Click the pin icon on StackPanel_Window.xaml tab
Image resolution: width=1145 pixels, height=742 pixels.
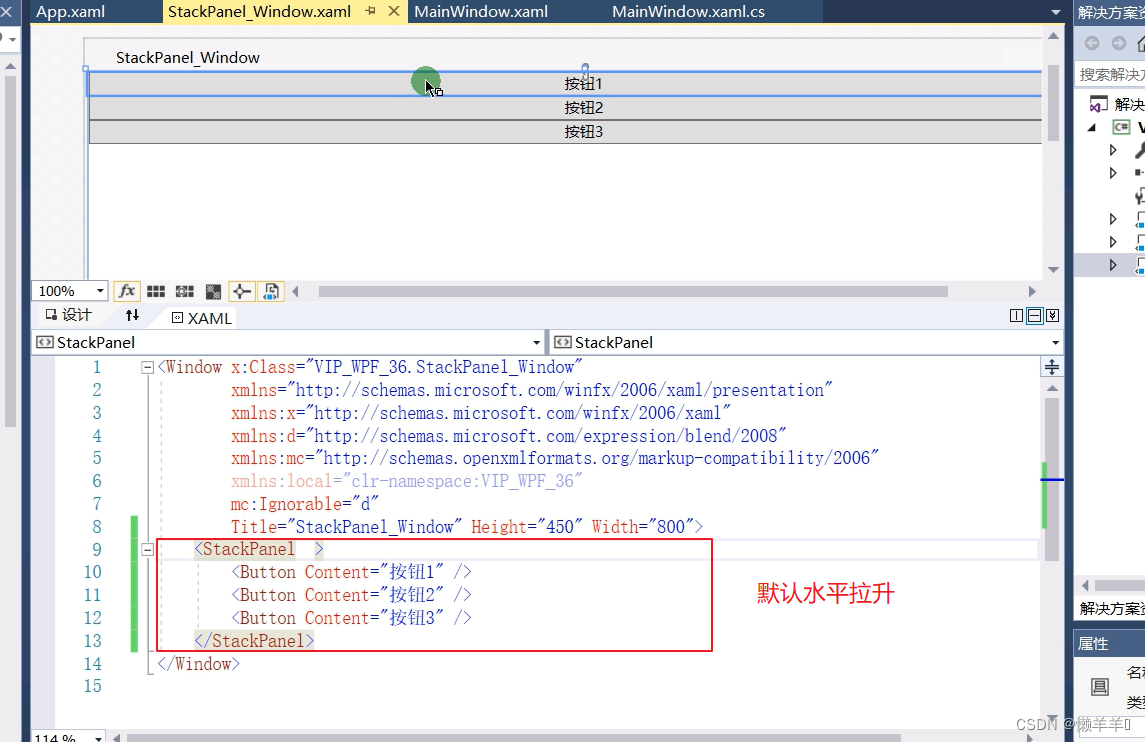[371, 11]
